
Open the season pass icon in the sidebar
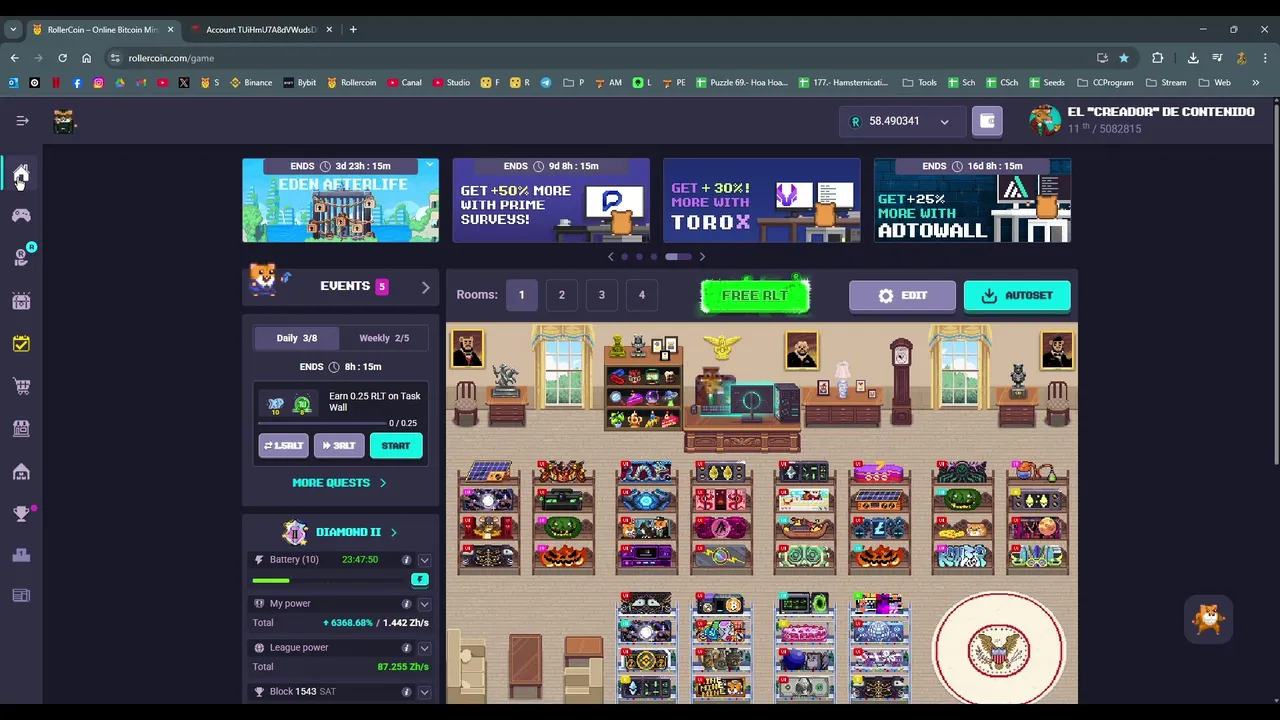[21, 300]
